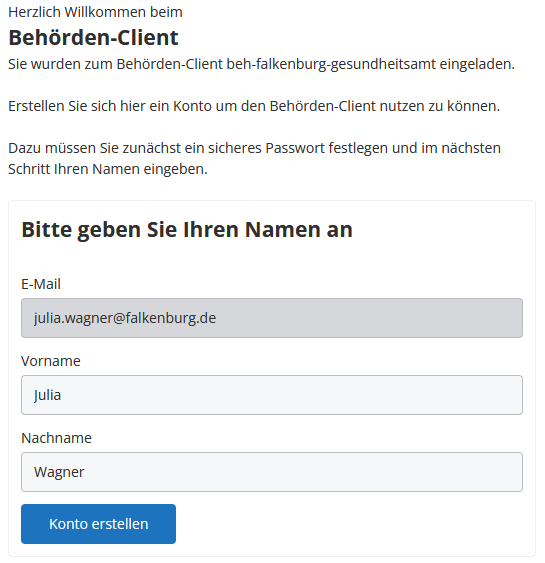
Task: Click the Konto erstellen button
Action: (98, 524)
